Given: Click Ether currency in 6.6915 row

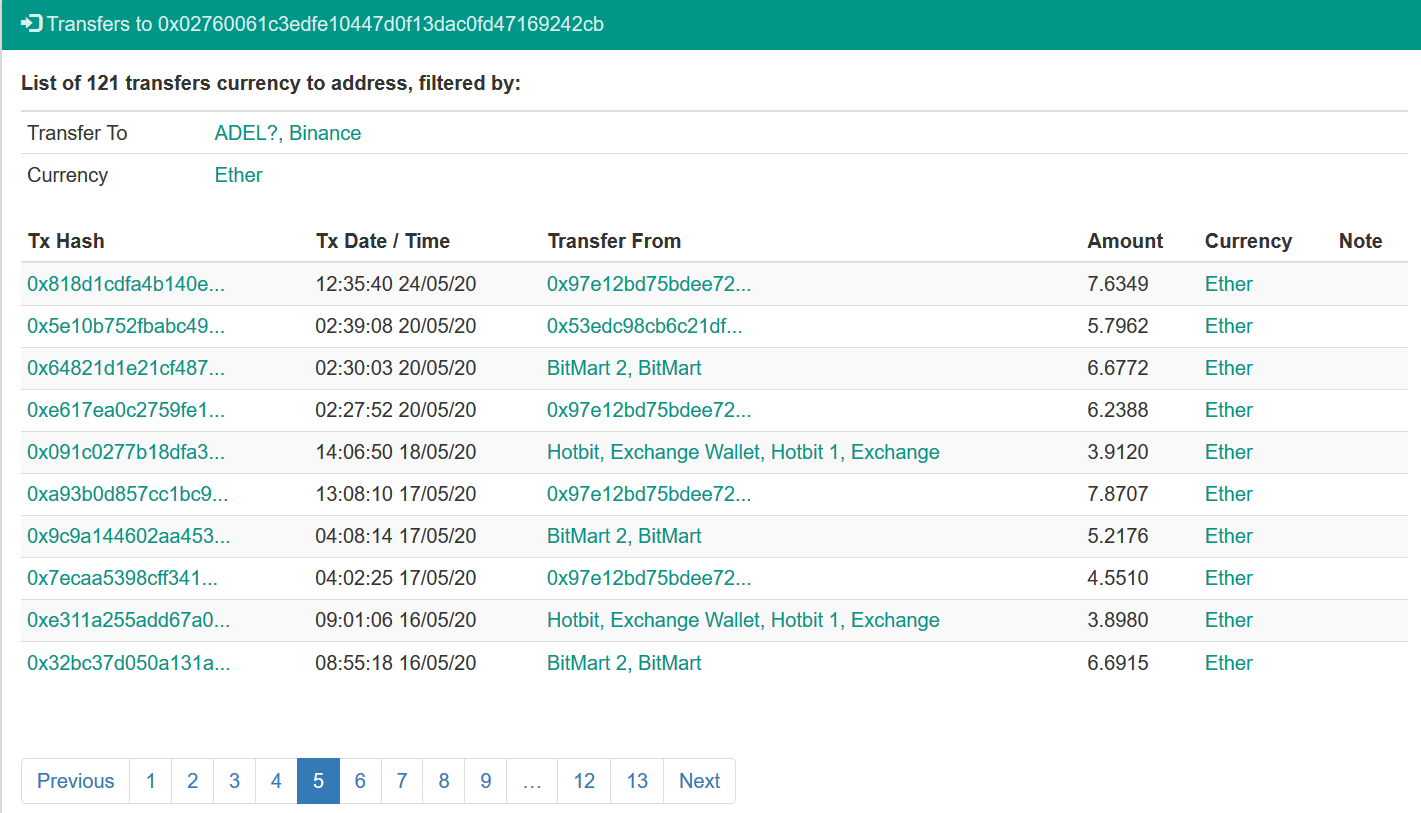Looking at the screenshot, I should tap(1229, 663).
